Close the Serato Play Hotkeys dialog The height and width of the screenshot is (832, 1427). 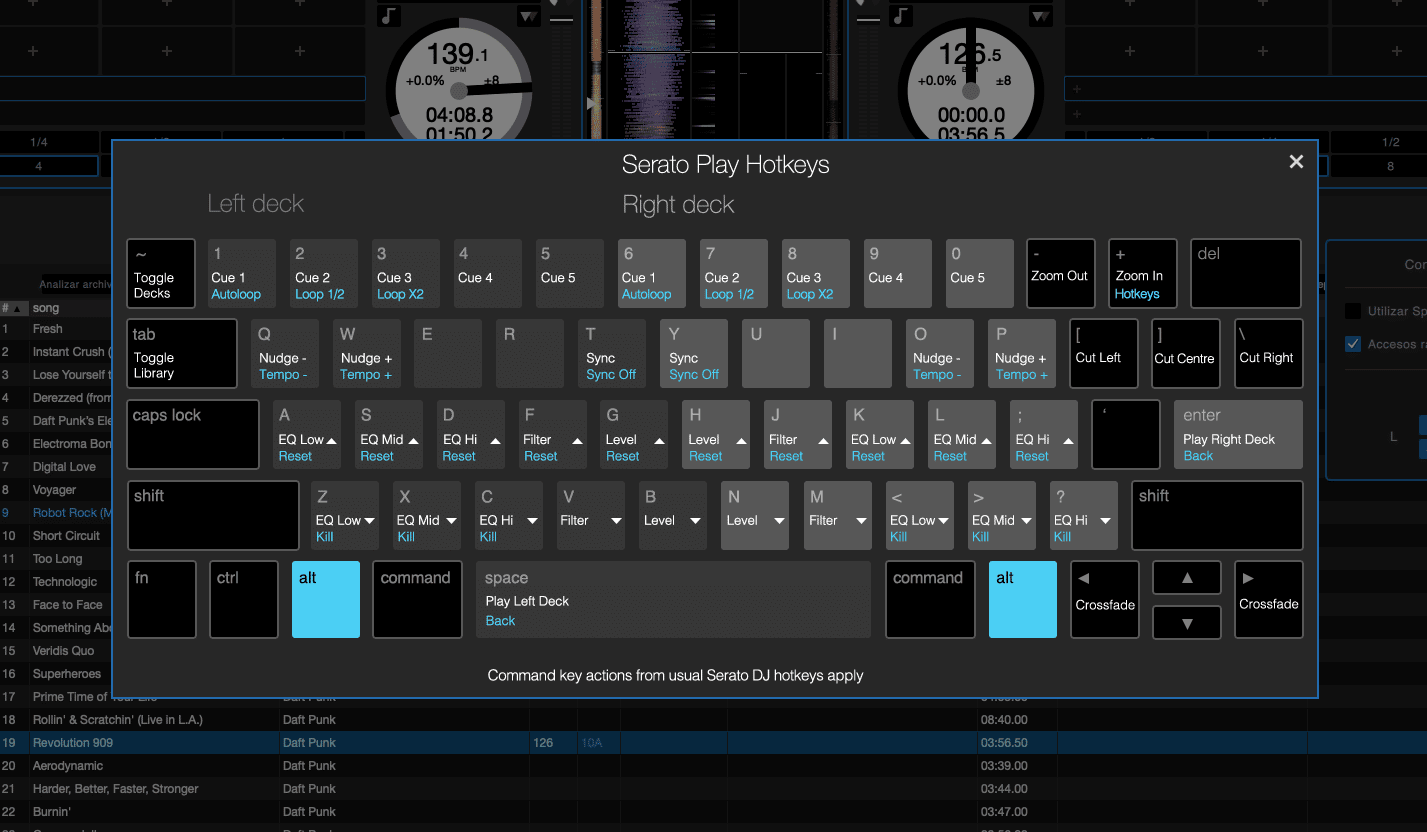pyautogui.click(x=1296, y=162)
